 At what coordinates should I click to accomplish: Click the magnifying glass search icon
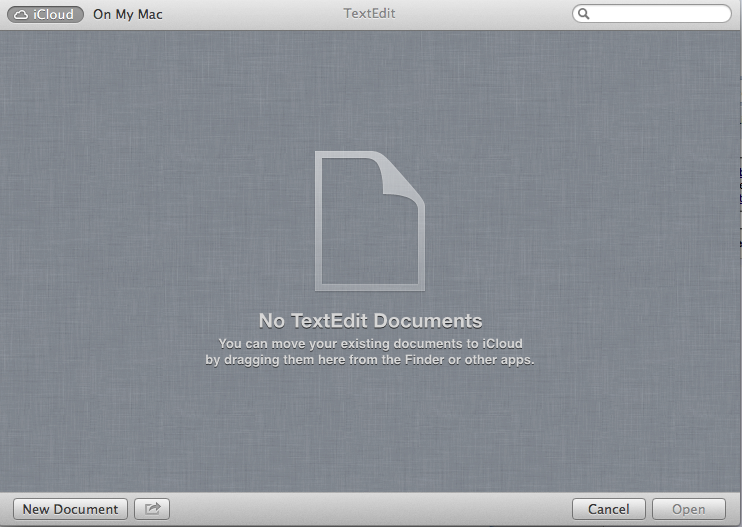584,14
